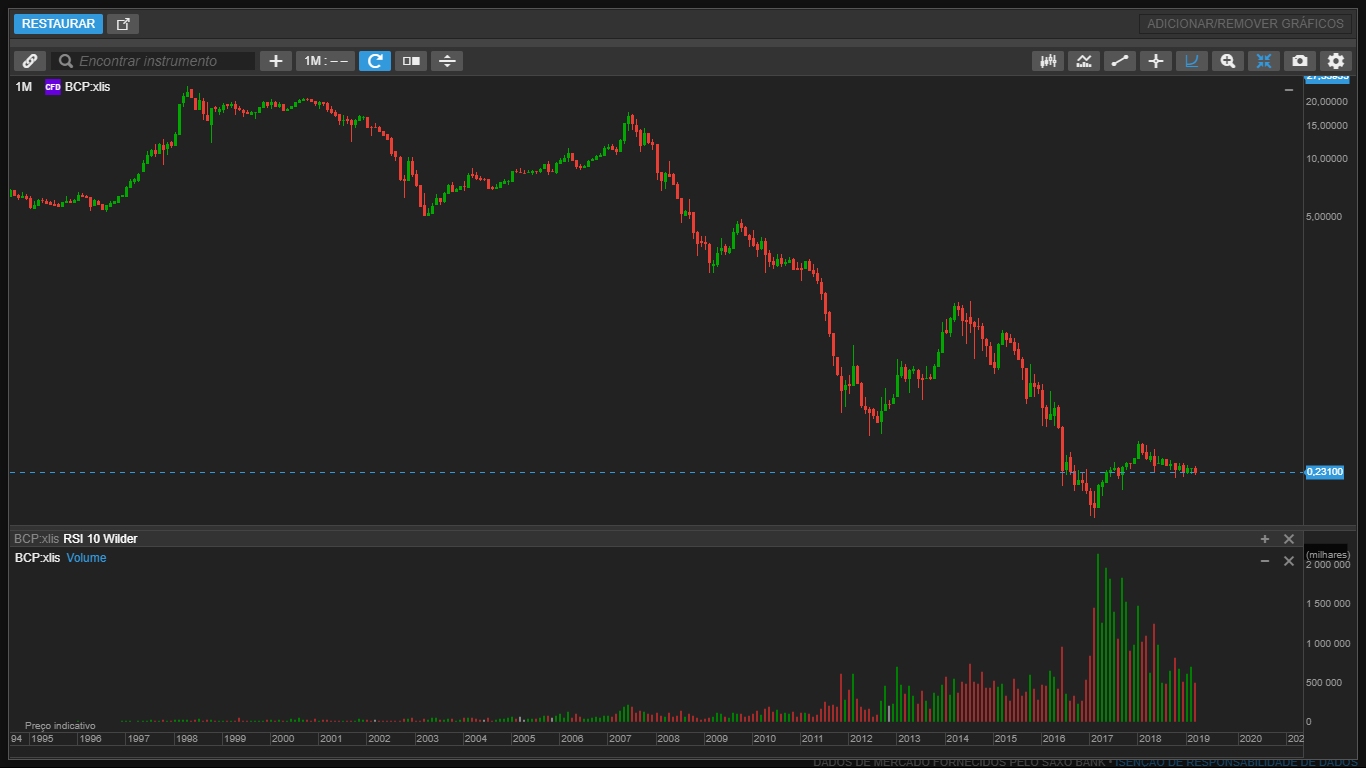Take a chart snapshot with the camera icon

click(1299, 61)
